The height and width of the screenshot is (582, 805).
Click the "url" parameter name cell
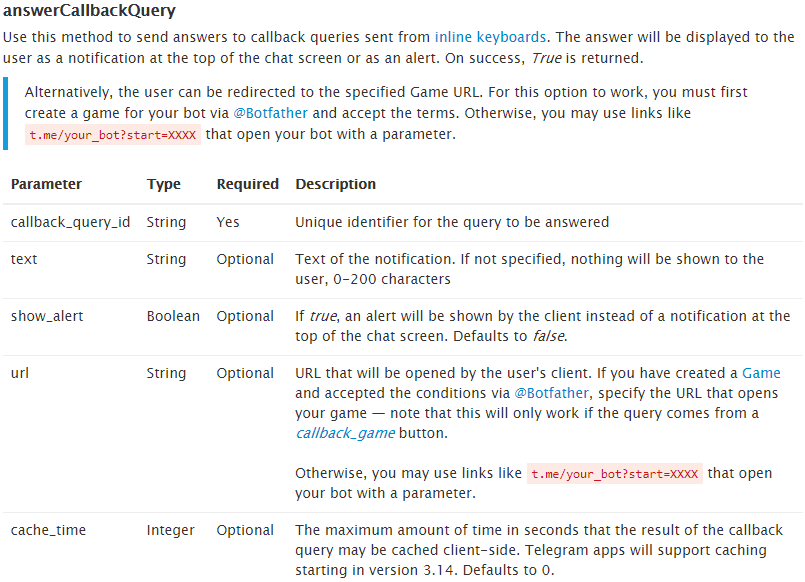coord(20,373)
